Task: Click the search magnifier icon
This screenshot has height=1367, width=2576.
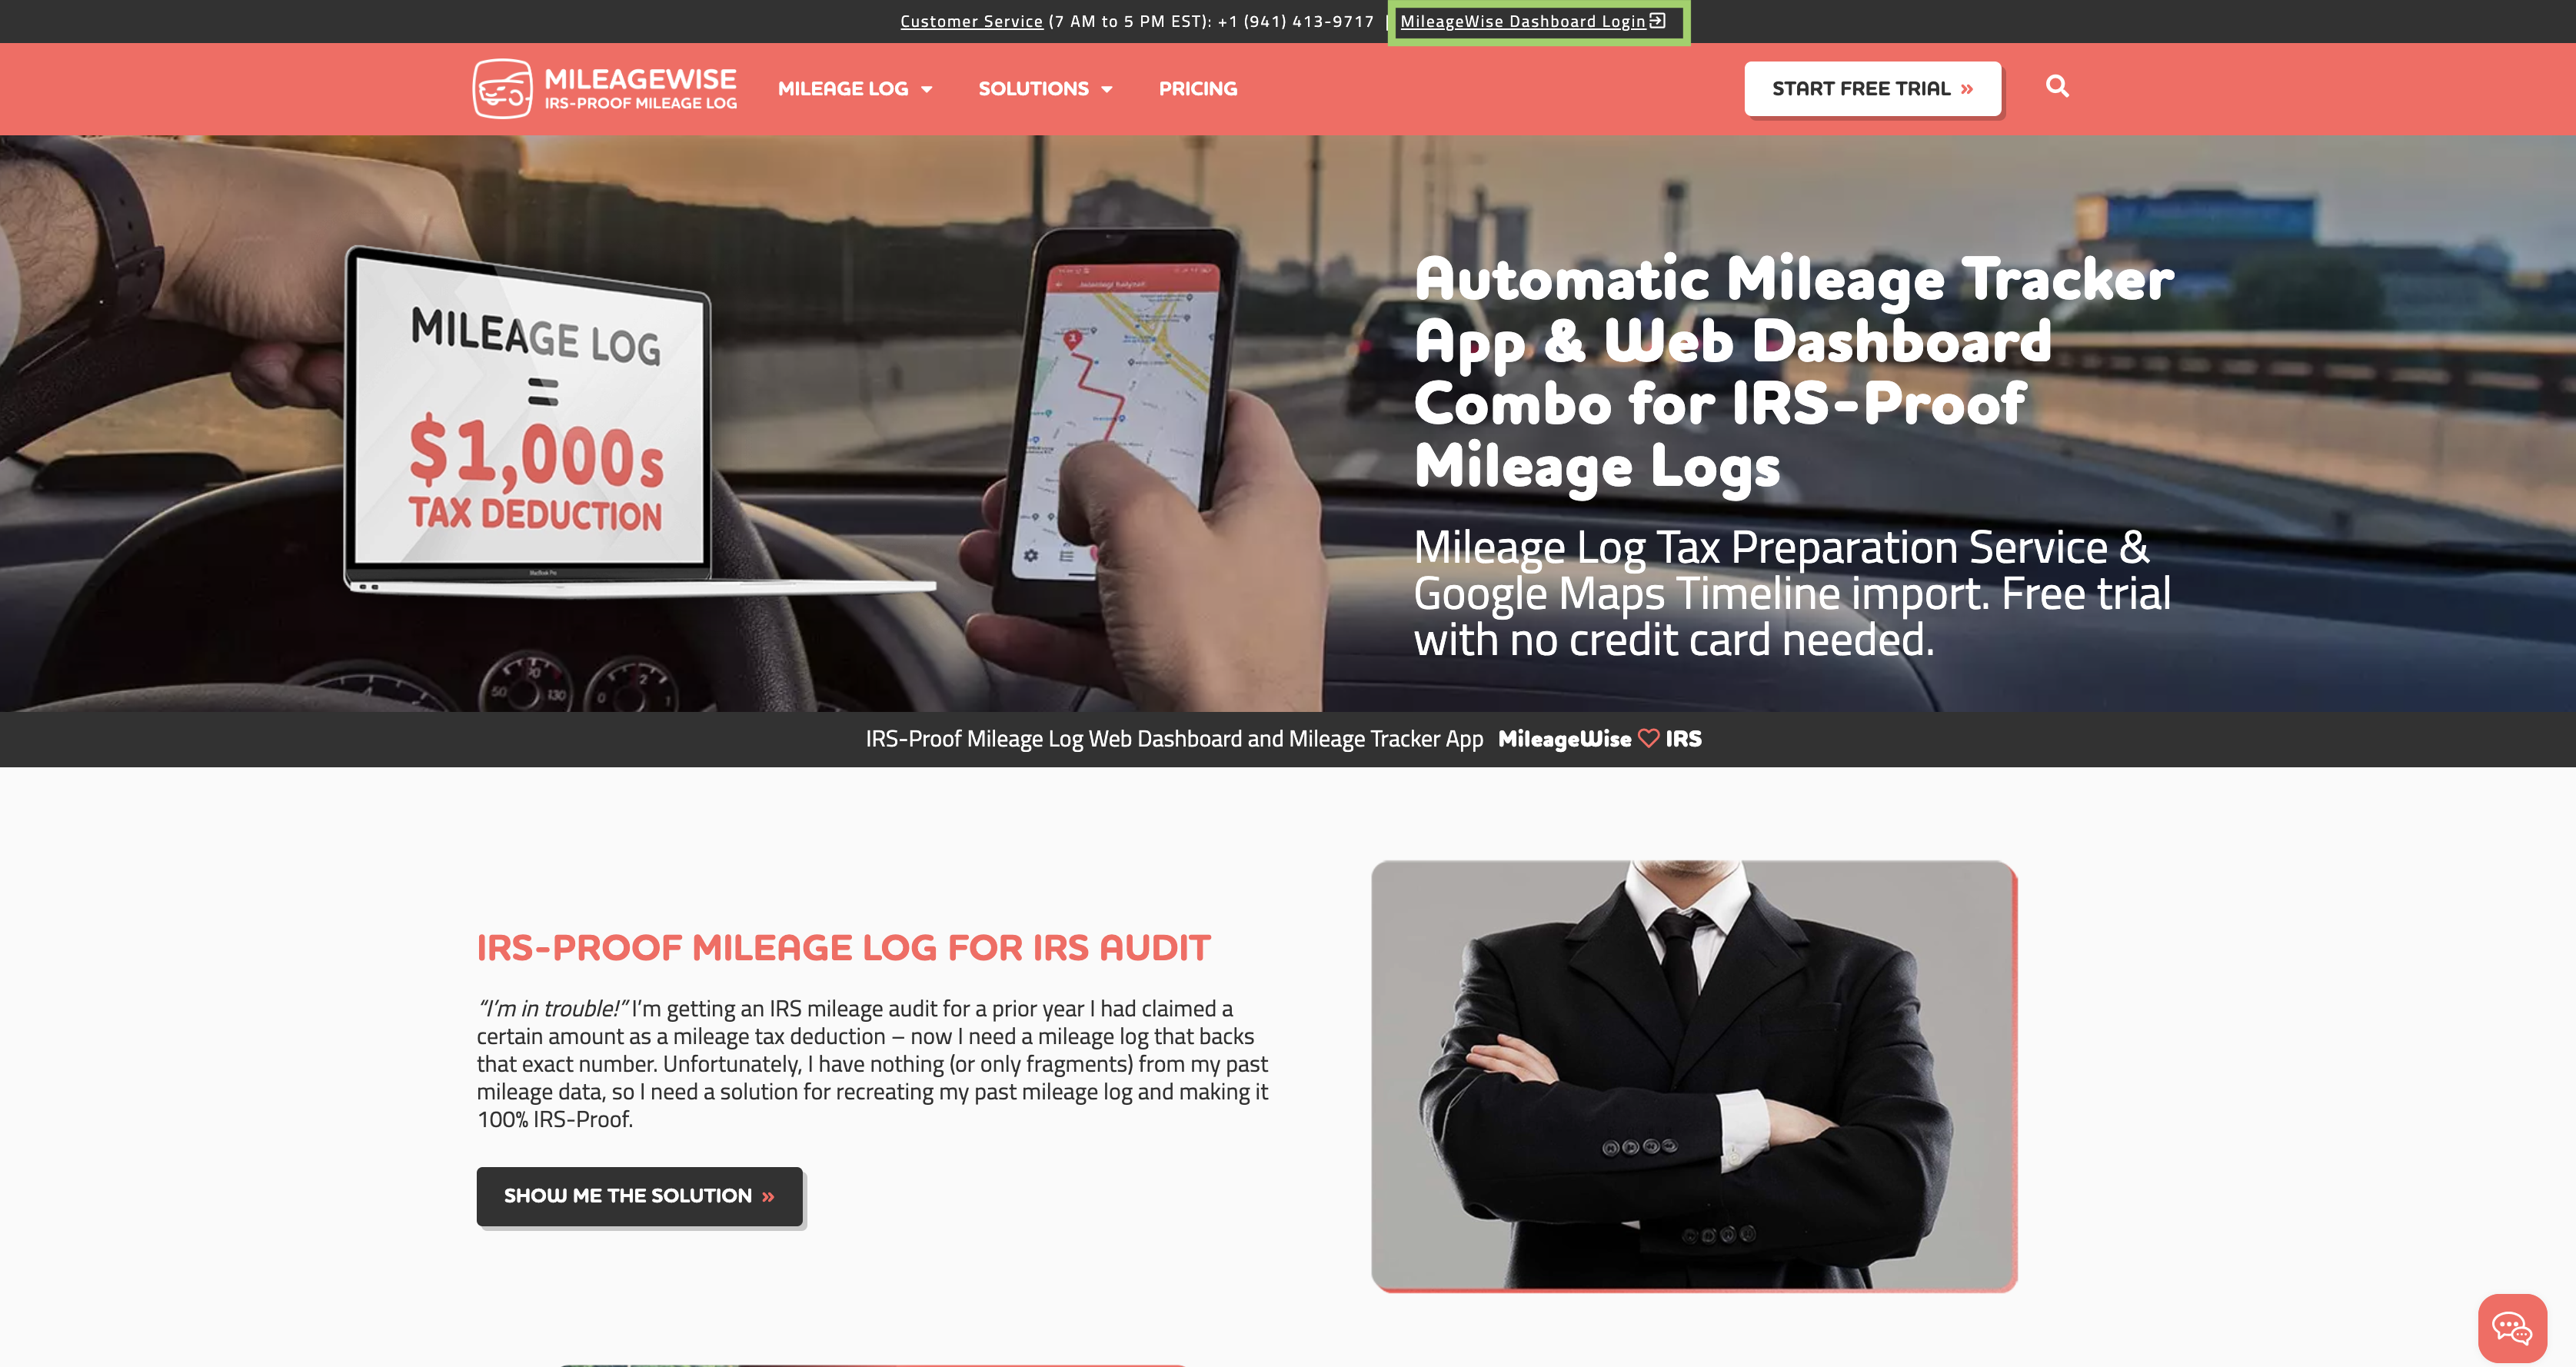Action: pos(2056,85)
